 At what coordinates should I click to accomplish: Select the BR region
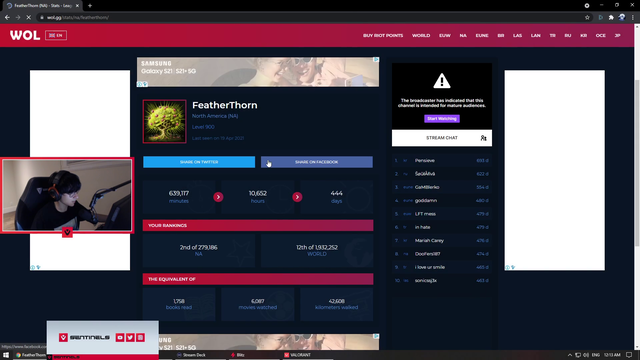pyautogui.click(x=501, y=36)
